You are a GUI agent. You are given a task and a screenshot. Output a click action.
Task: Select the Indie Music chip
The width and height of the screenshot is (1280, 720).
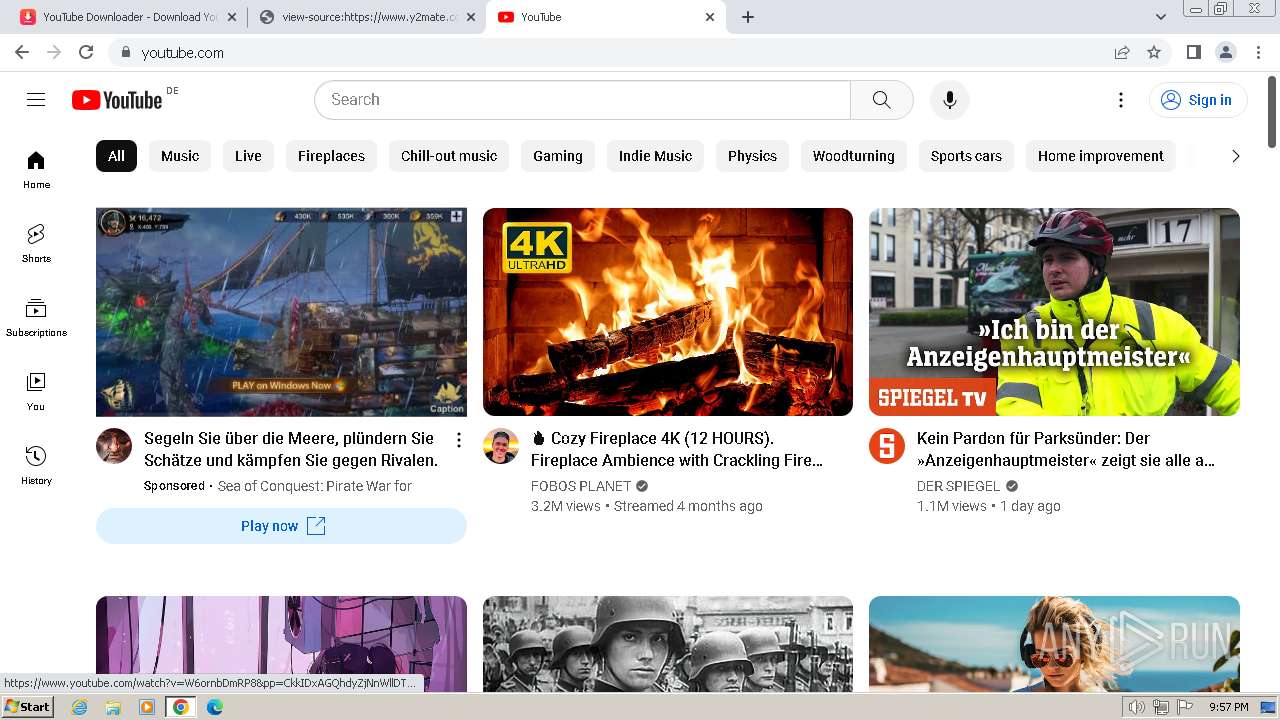pos(655,156)
